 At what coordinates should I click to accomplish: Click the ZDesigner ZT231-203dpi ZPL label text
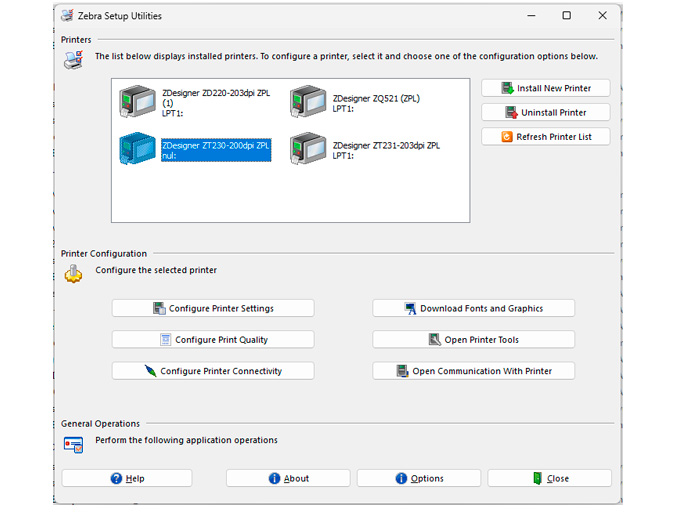(x=386, y=150)
